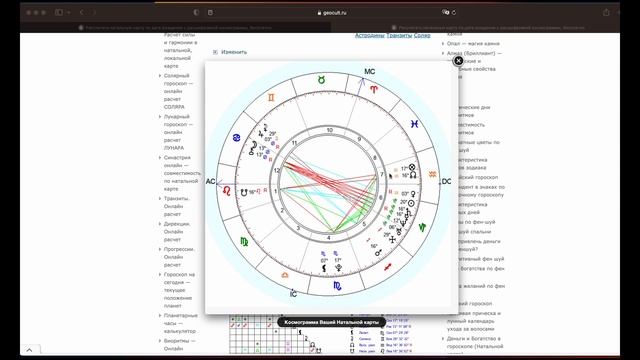Open the tab group dropdown chevron
Screen dimensions: 640x360
pos(68,13)
